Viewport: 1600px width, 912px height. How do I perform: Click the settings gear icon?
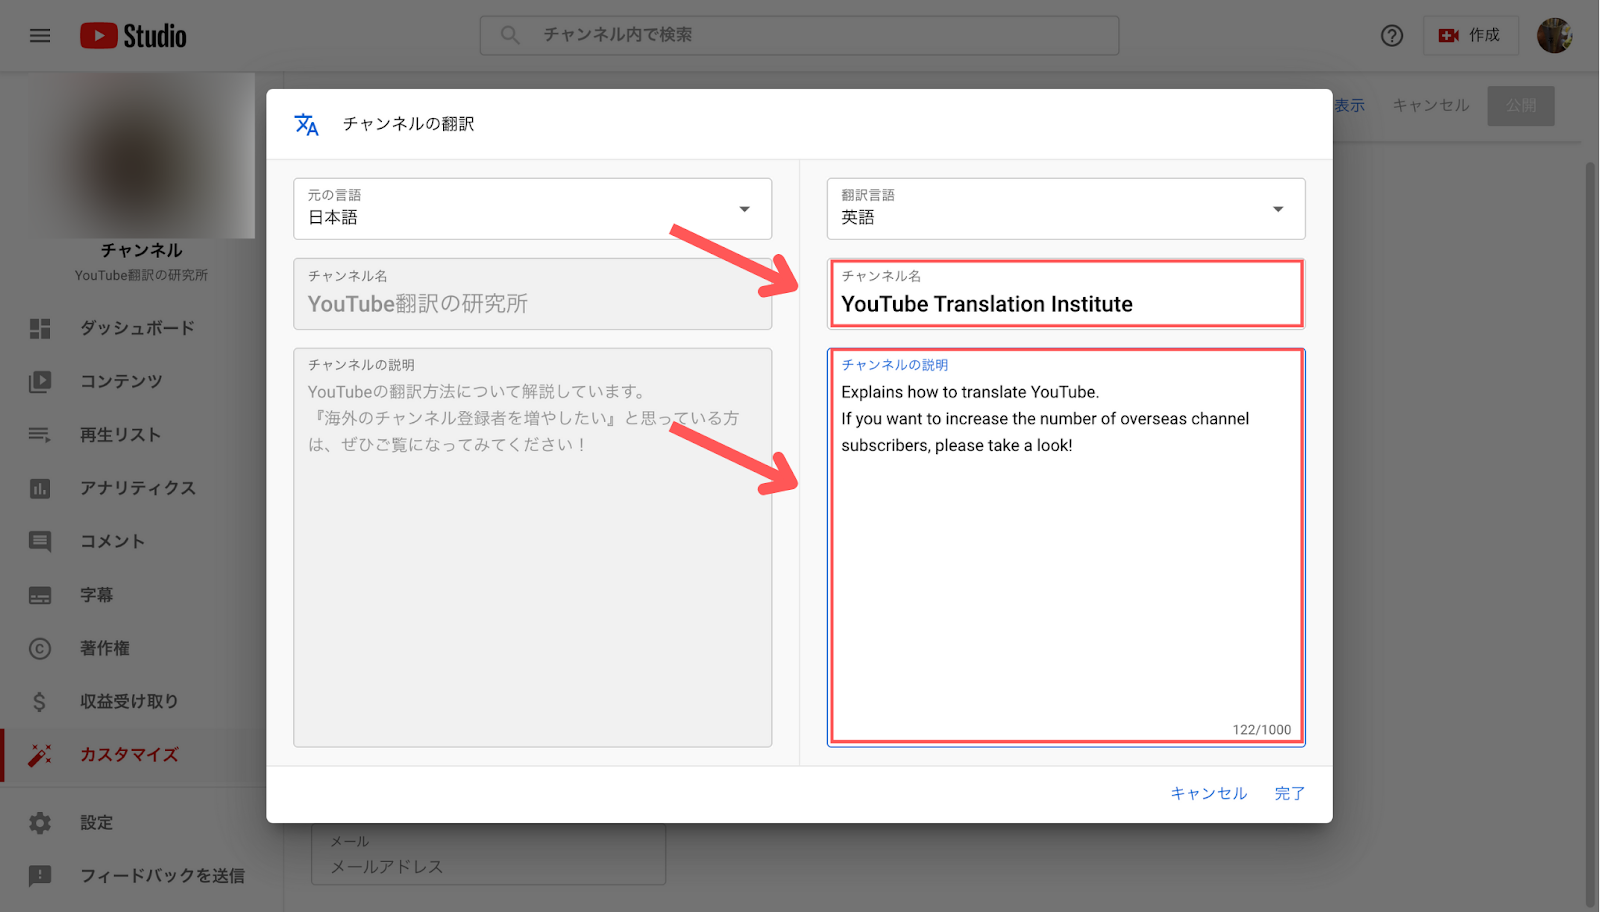click(x=40, y=822)
